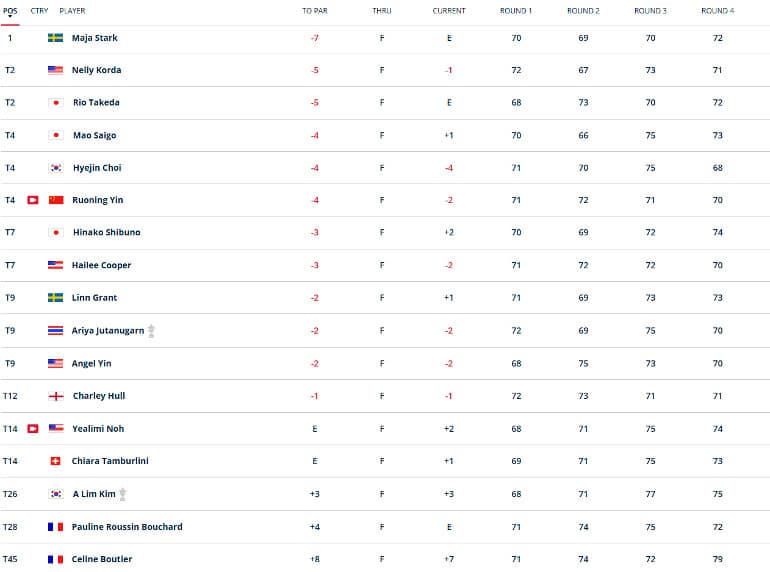Click the Chinese flag beside Ruoning Yin

(x=56, y=200)
